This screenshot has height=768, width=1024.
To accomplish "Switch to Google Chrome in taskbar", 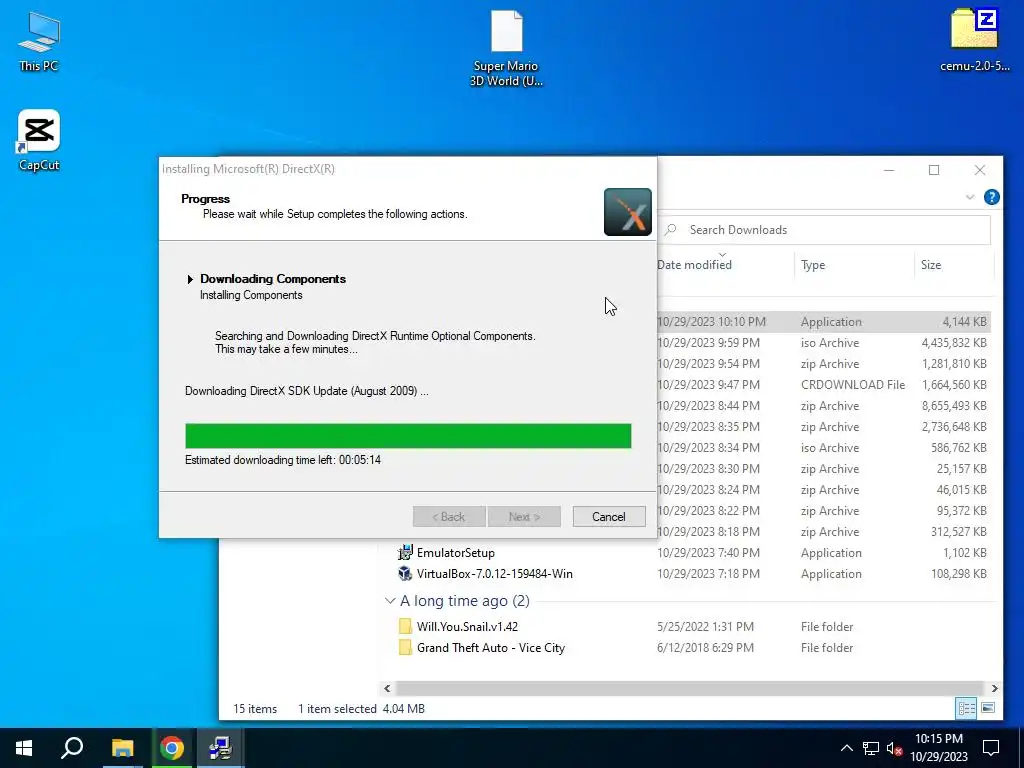I will (172, 748).
